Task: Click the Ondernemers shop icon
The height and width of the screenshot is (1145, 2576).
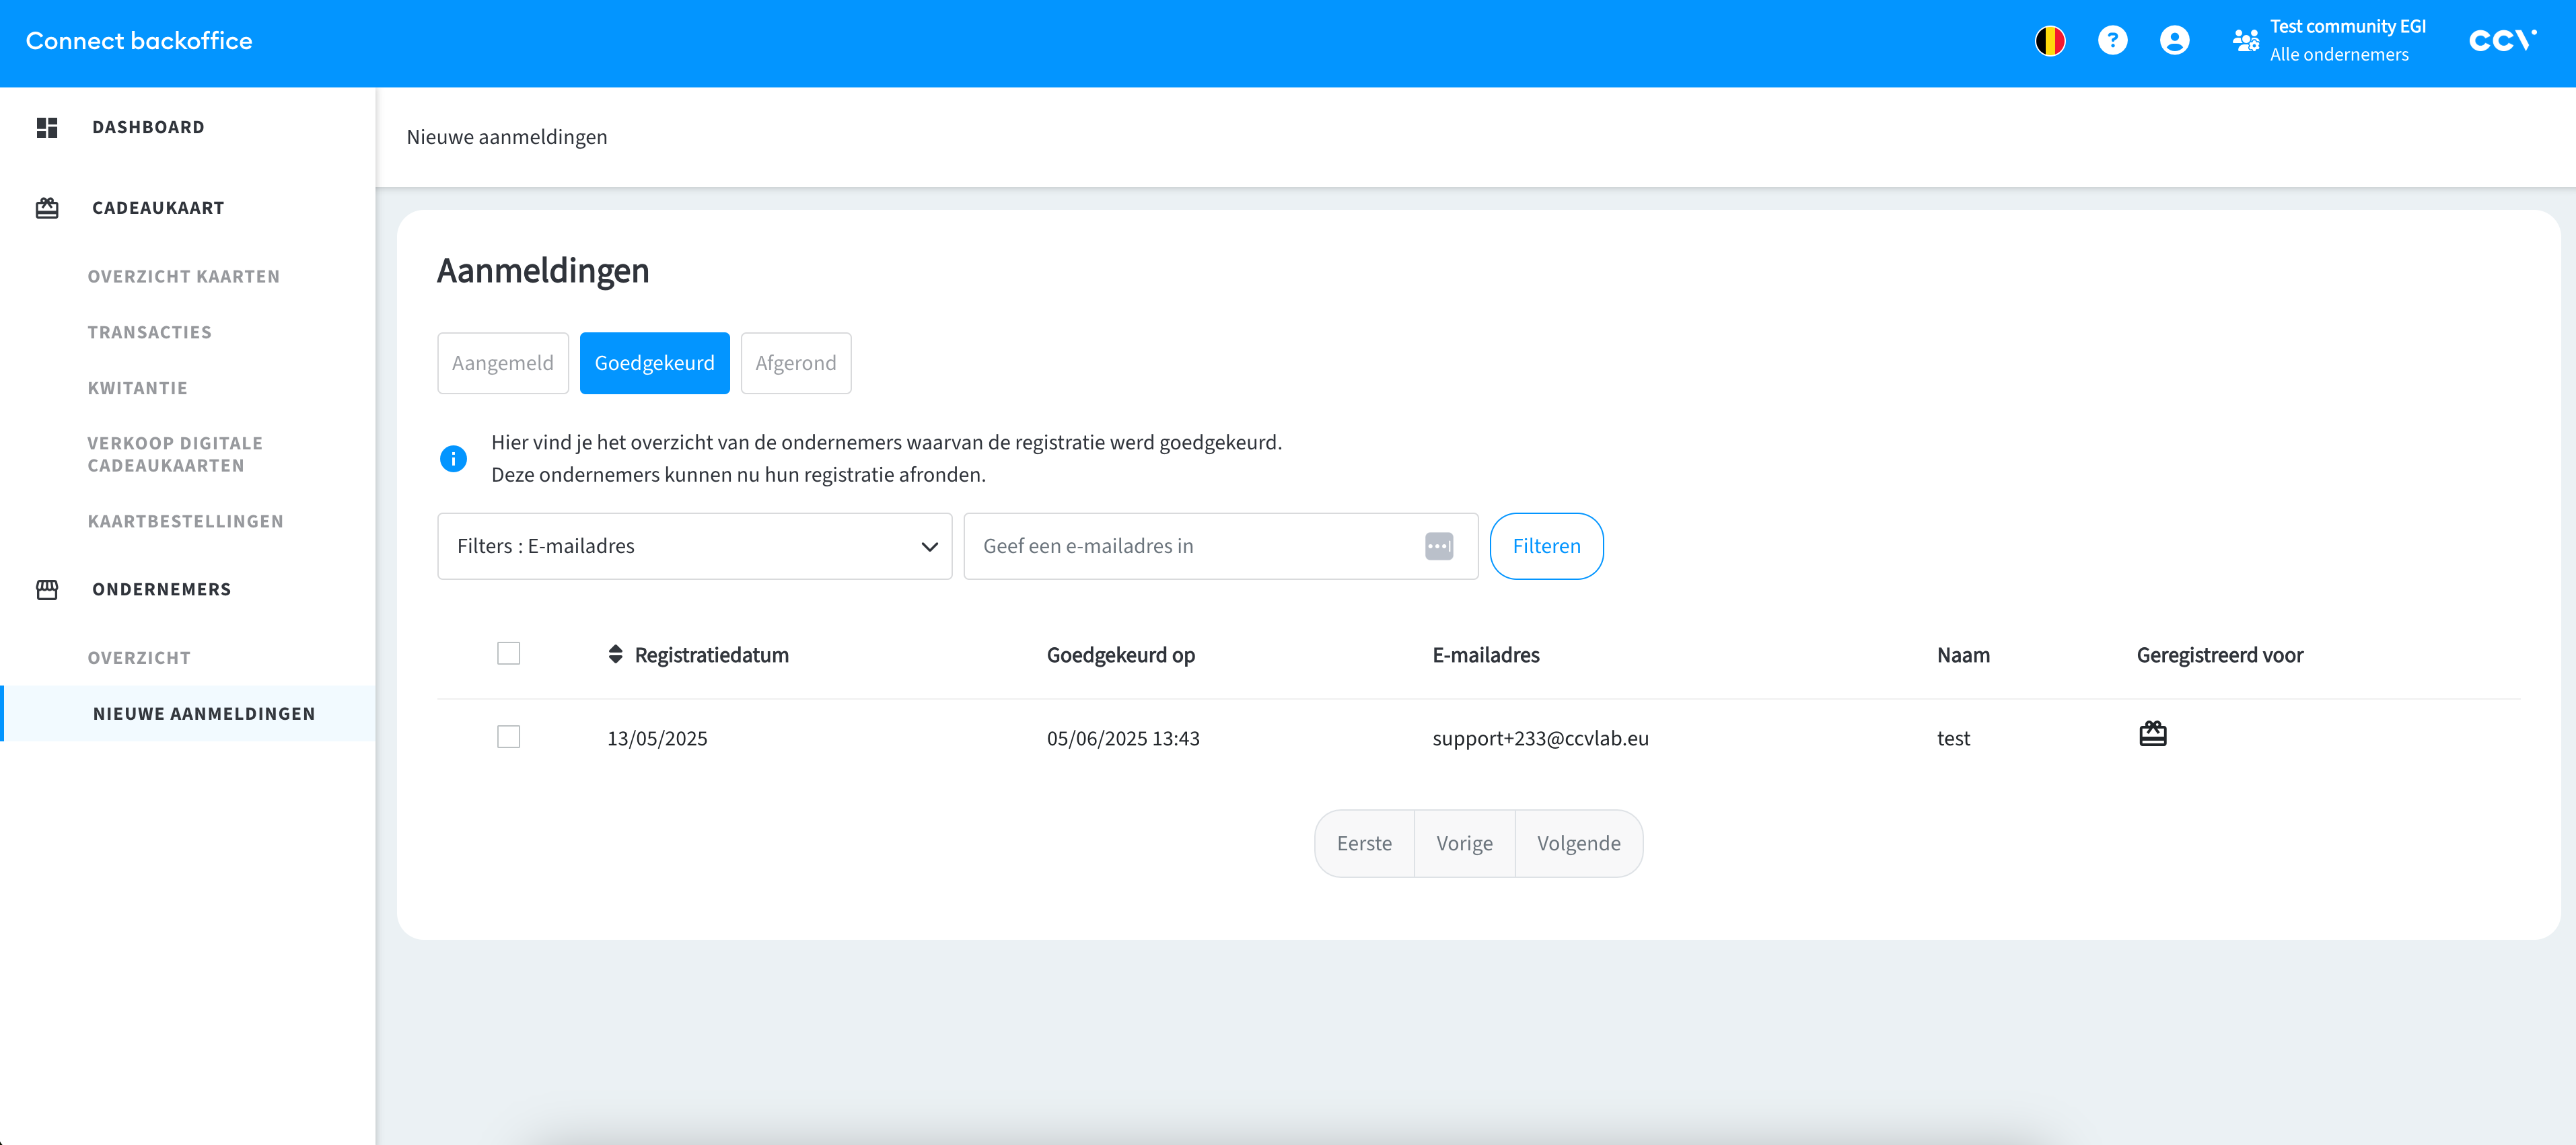Action: point(47,590)
